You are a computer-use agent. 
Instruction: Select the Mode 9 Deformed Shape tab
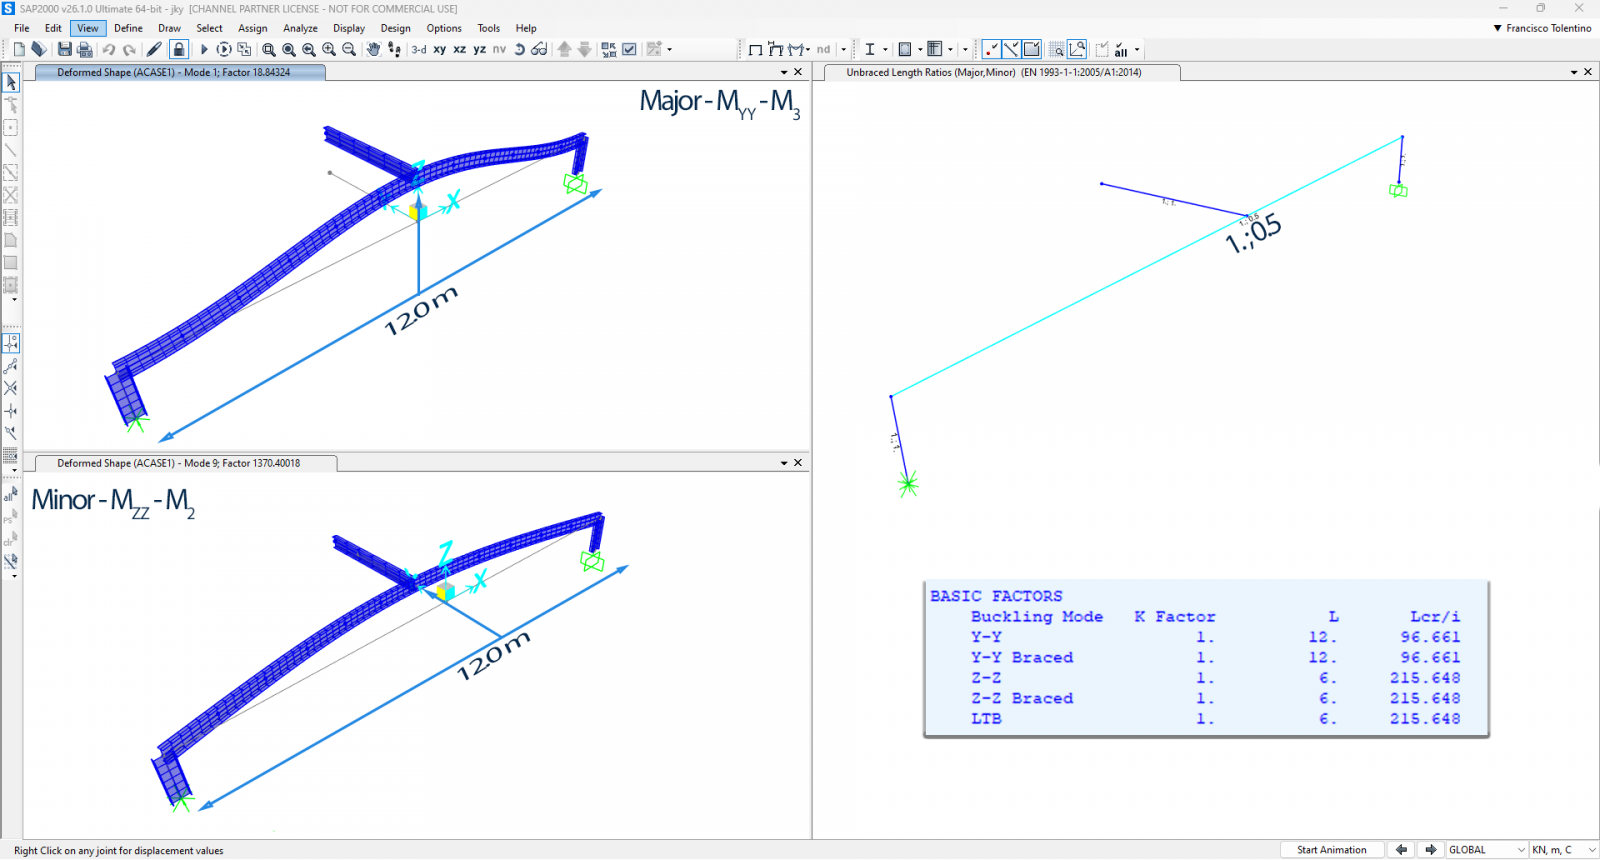point(179,463)
